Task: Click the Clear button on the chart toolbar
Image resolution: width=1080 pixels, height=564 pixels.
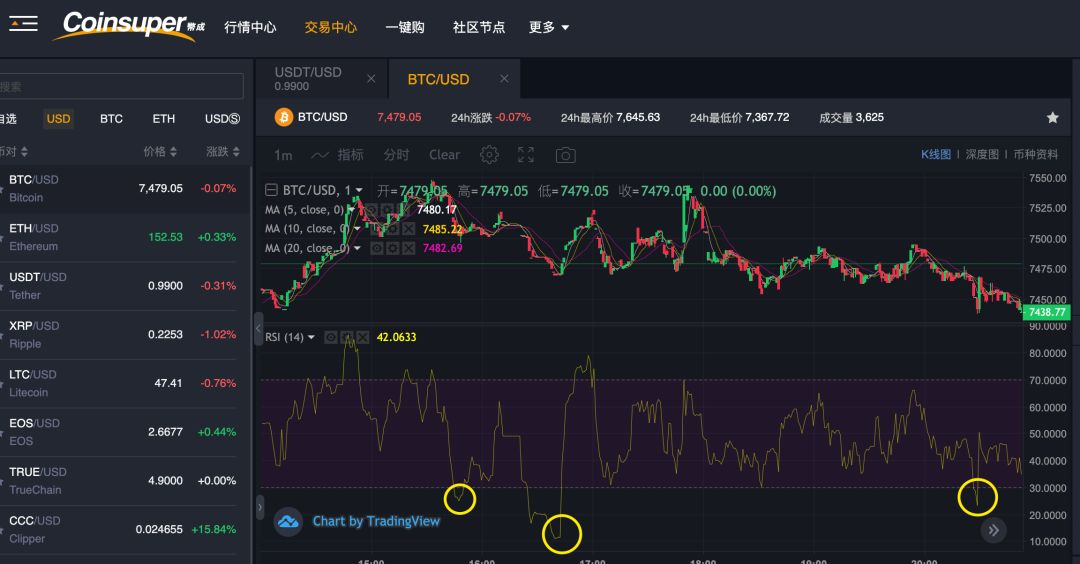Action: pos(444,155)
